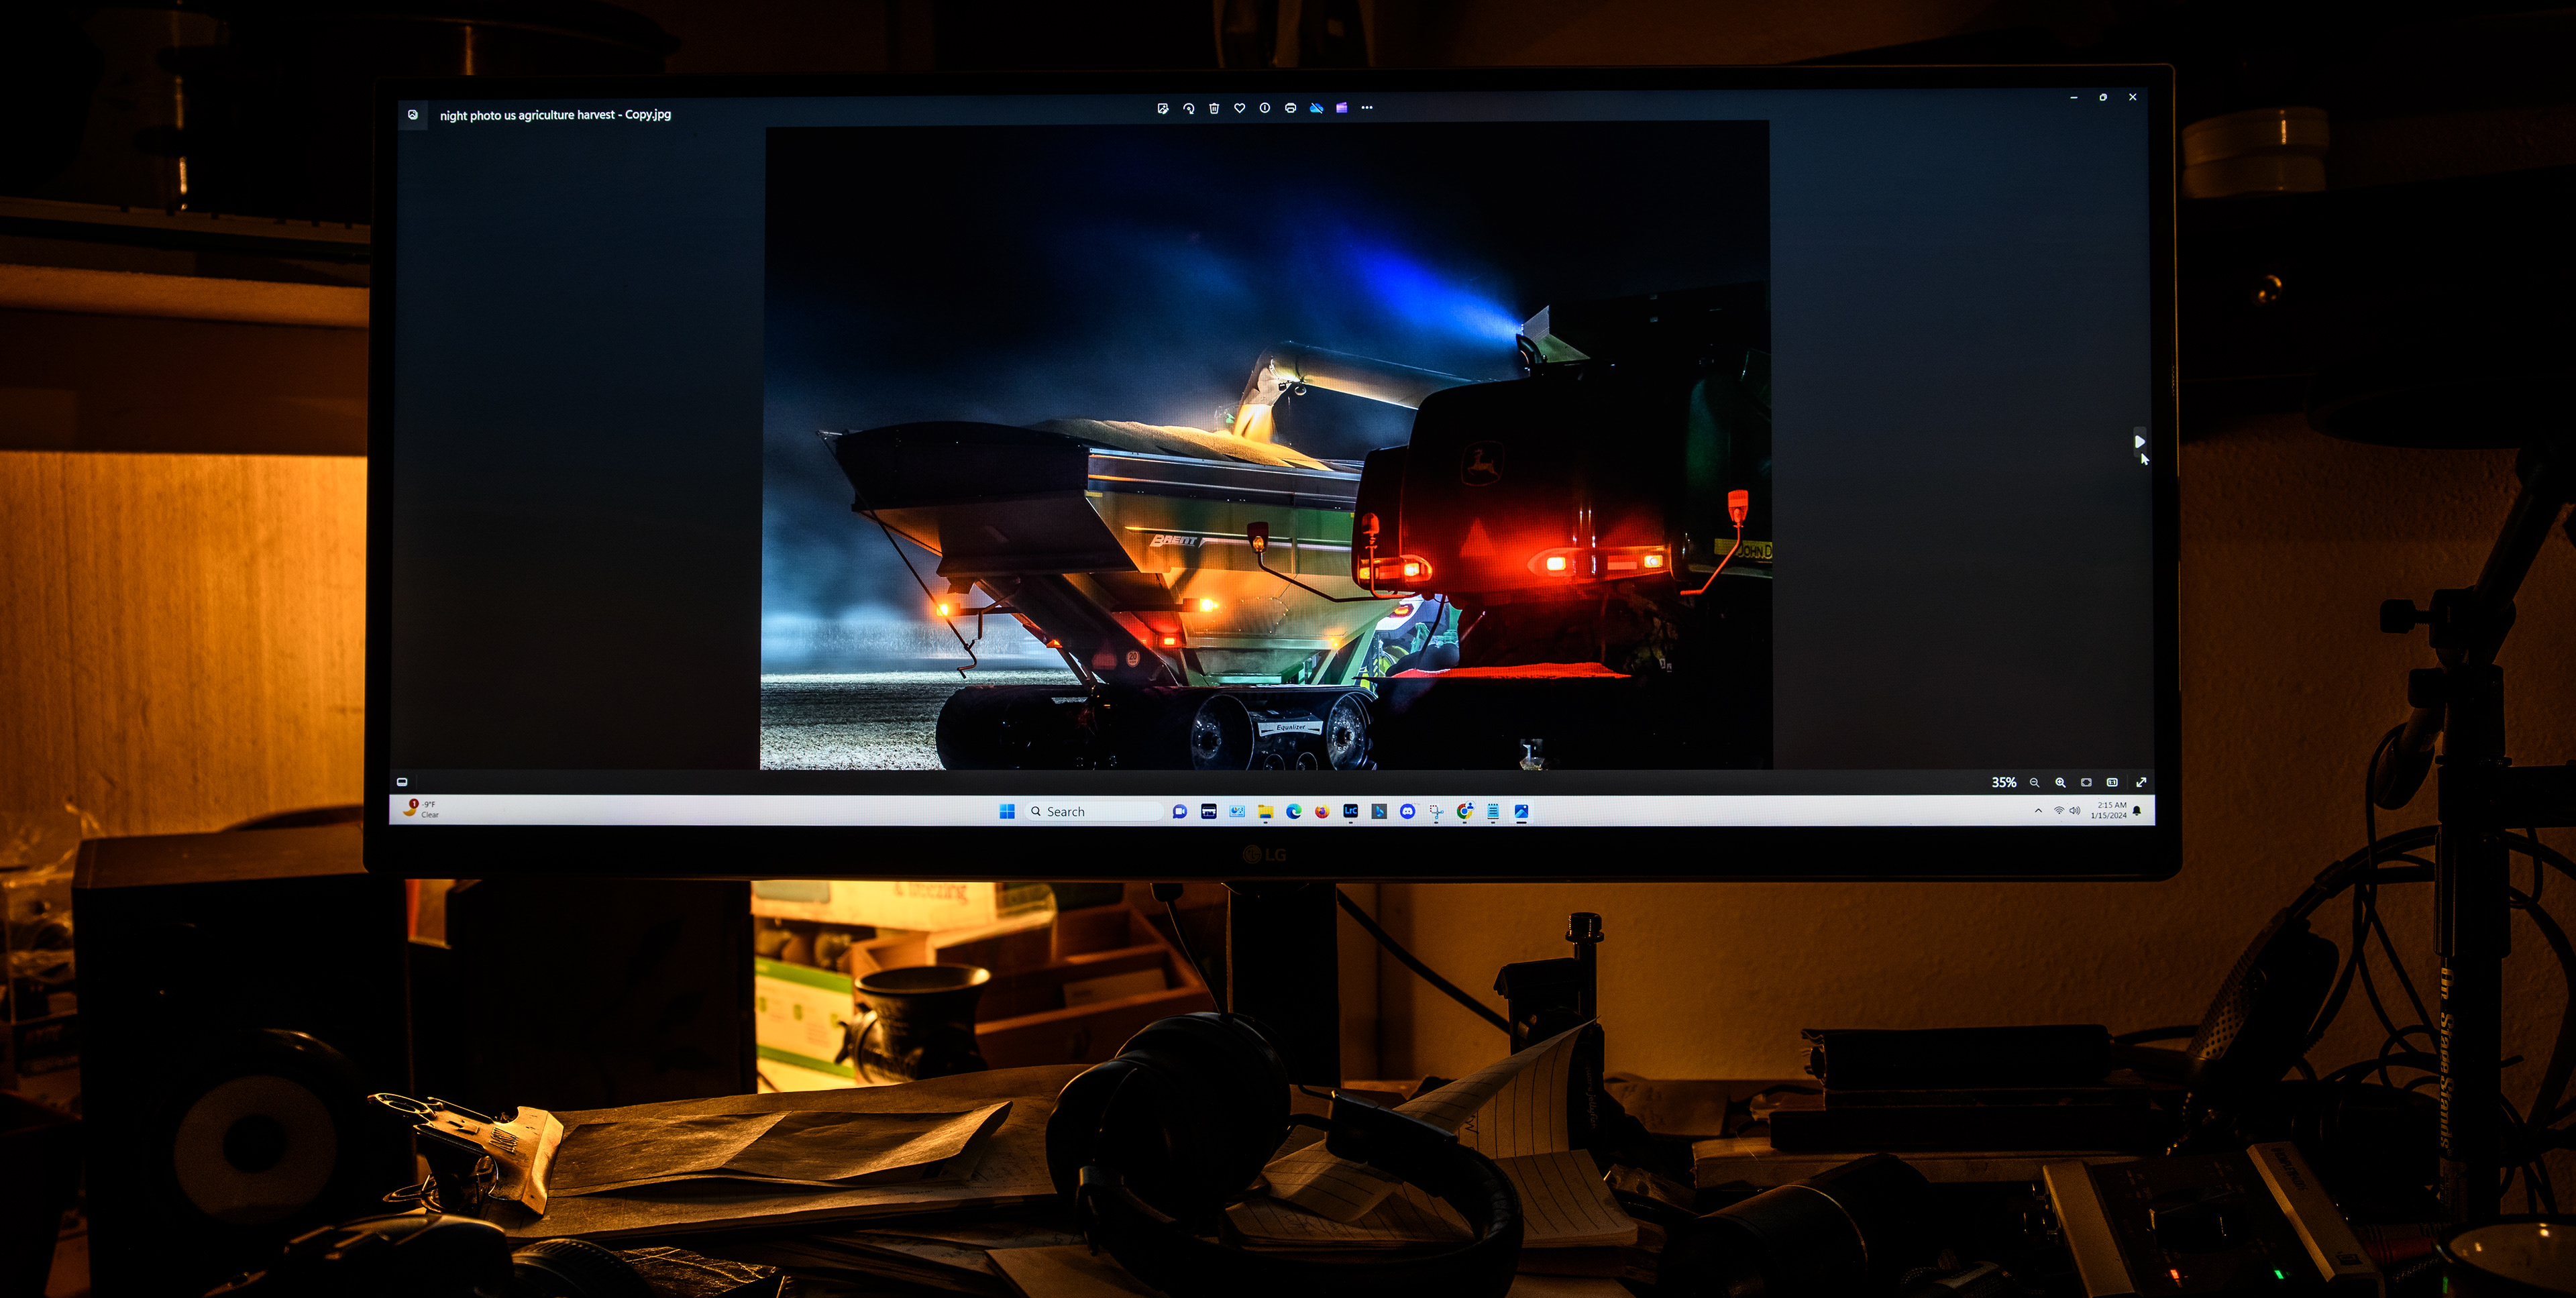This screenshot has height=1298, width=2576.
Task: Zoom in with the plus magnifier
Action: 2060,782
